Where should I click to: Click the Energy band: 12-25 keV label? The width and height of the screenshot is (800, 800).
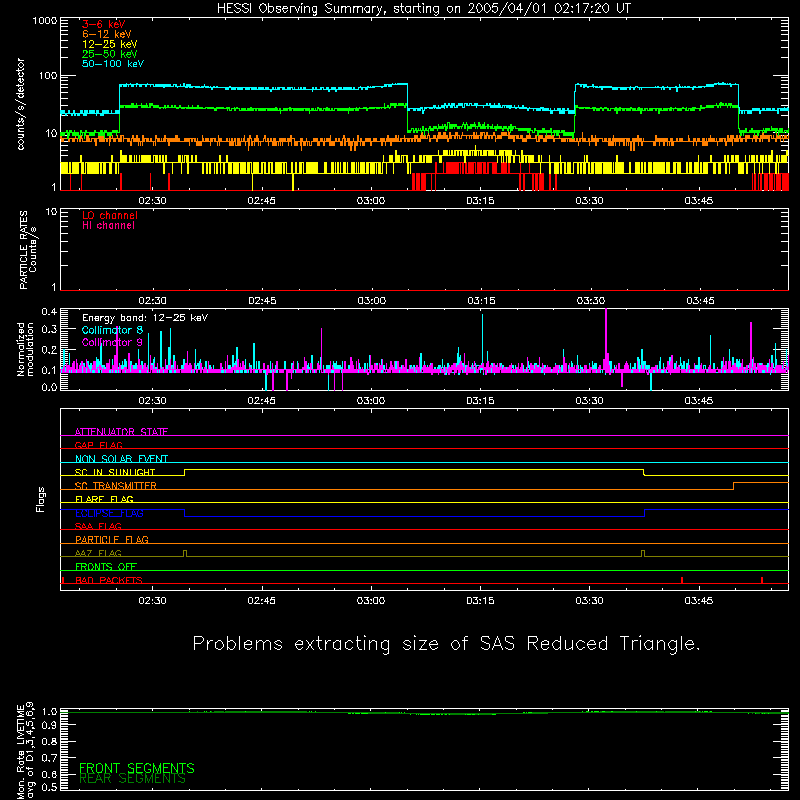coord(145,318)
